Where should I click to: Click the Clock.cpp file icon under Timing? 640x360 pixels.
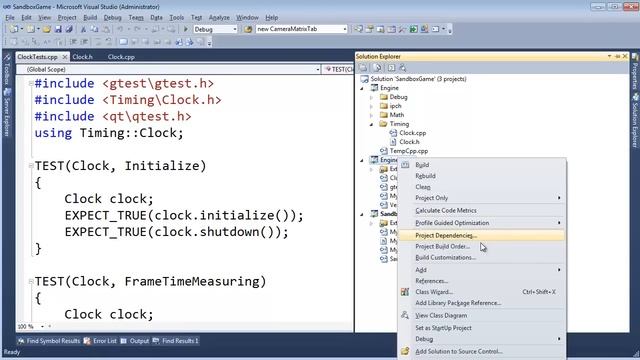click(393, 133)
